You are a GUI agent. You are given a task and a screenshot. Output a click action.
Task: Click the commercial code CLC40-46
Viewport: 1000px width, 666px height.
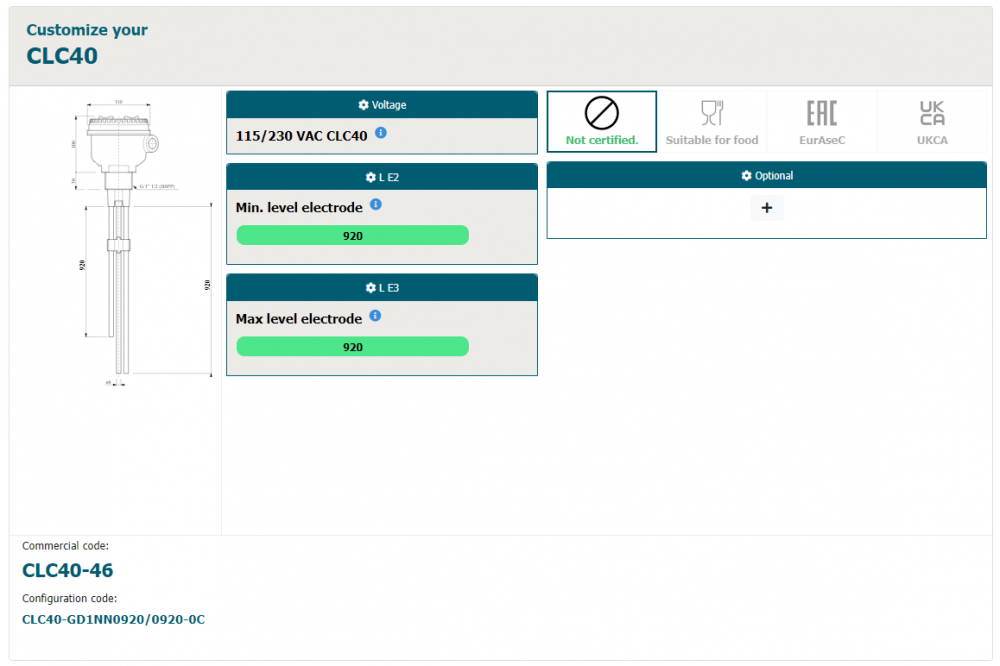pyautogui.click(x=68, y=571)
